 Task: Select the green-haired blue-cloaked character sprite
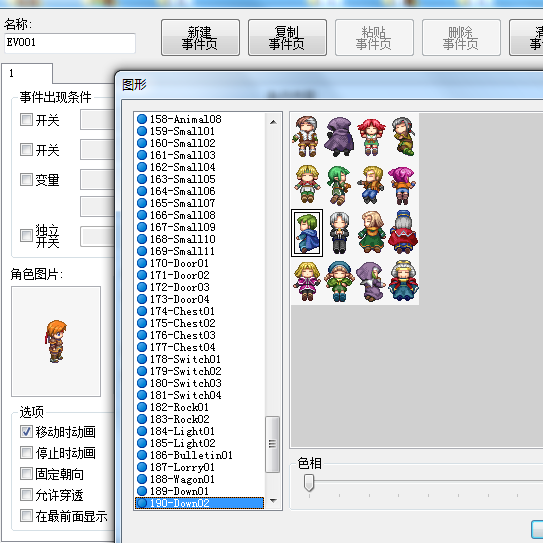coord(307,233)
